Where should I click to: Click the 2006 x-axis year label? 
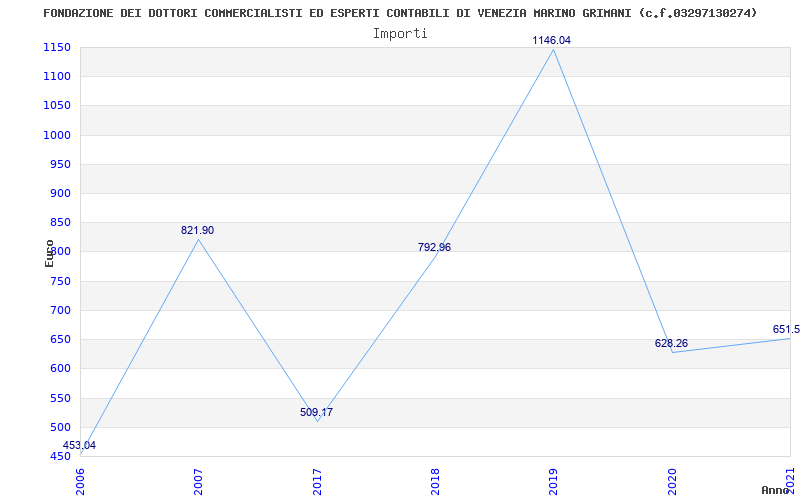coord(80,482)
